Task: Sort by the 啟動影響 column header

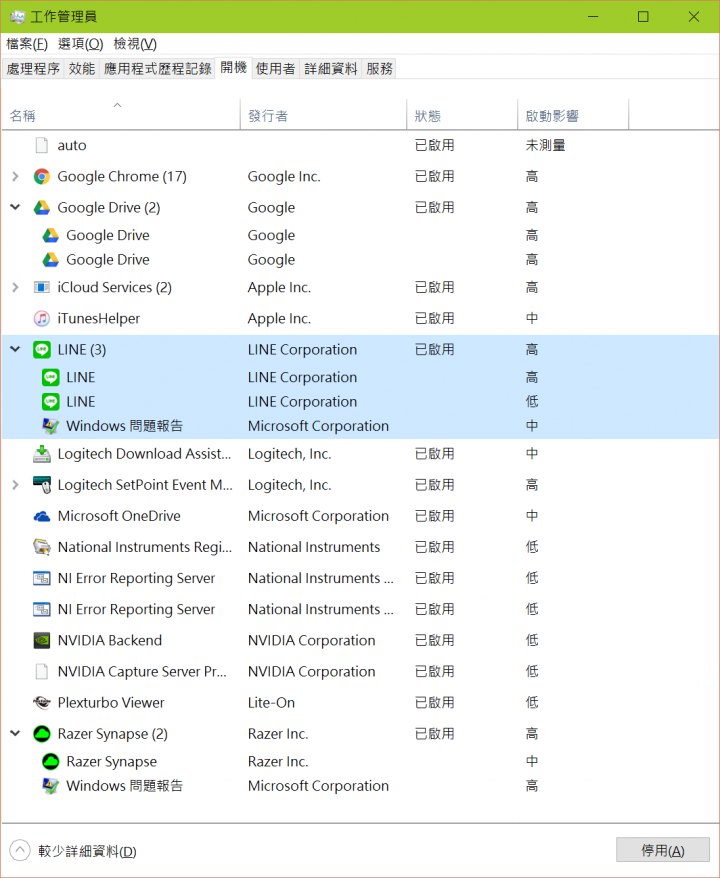Action: [573, 115]
